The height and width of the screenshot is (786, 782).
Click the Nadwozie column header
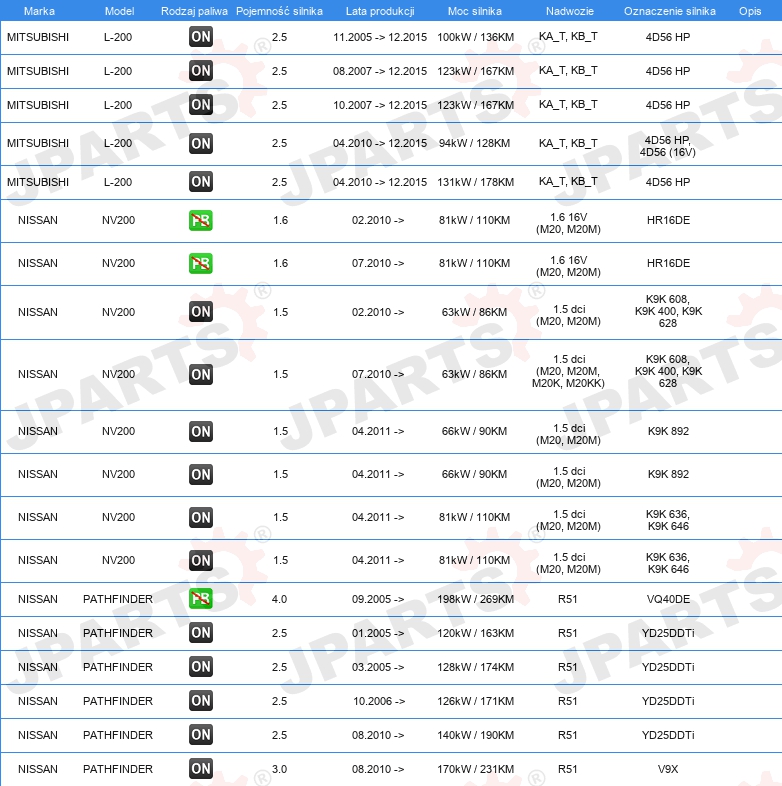569,11
